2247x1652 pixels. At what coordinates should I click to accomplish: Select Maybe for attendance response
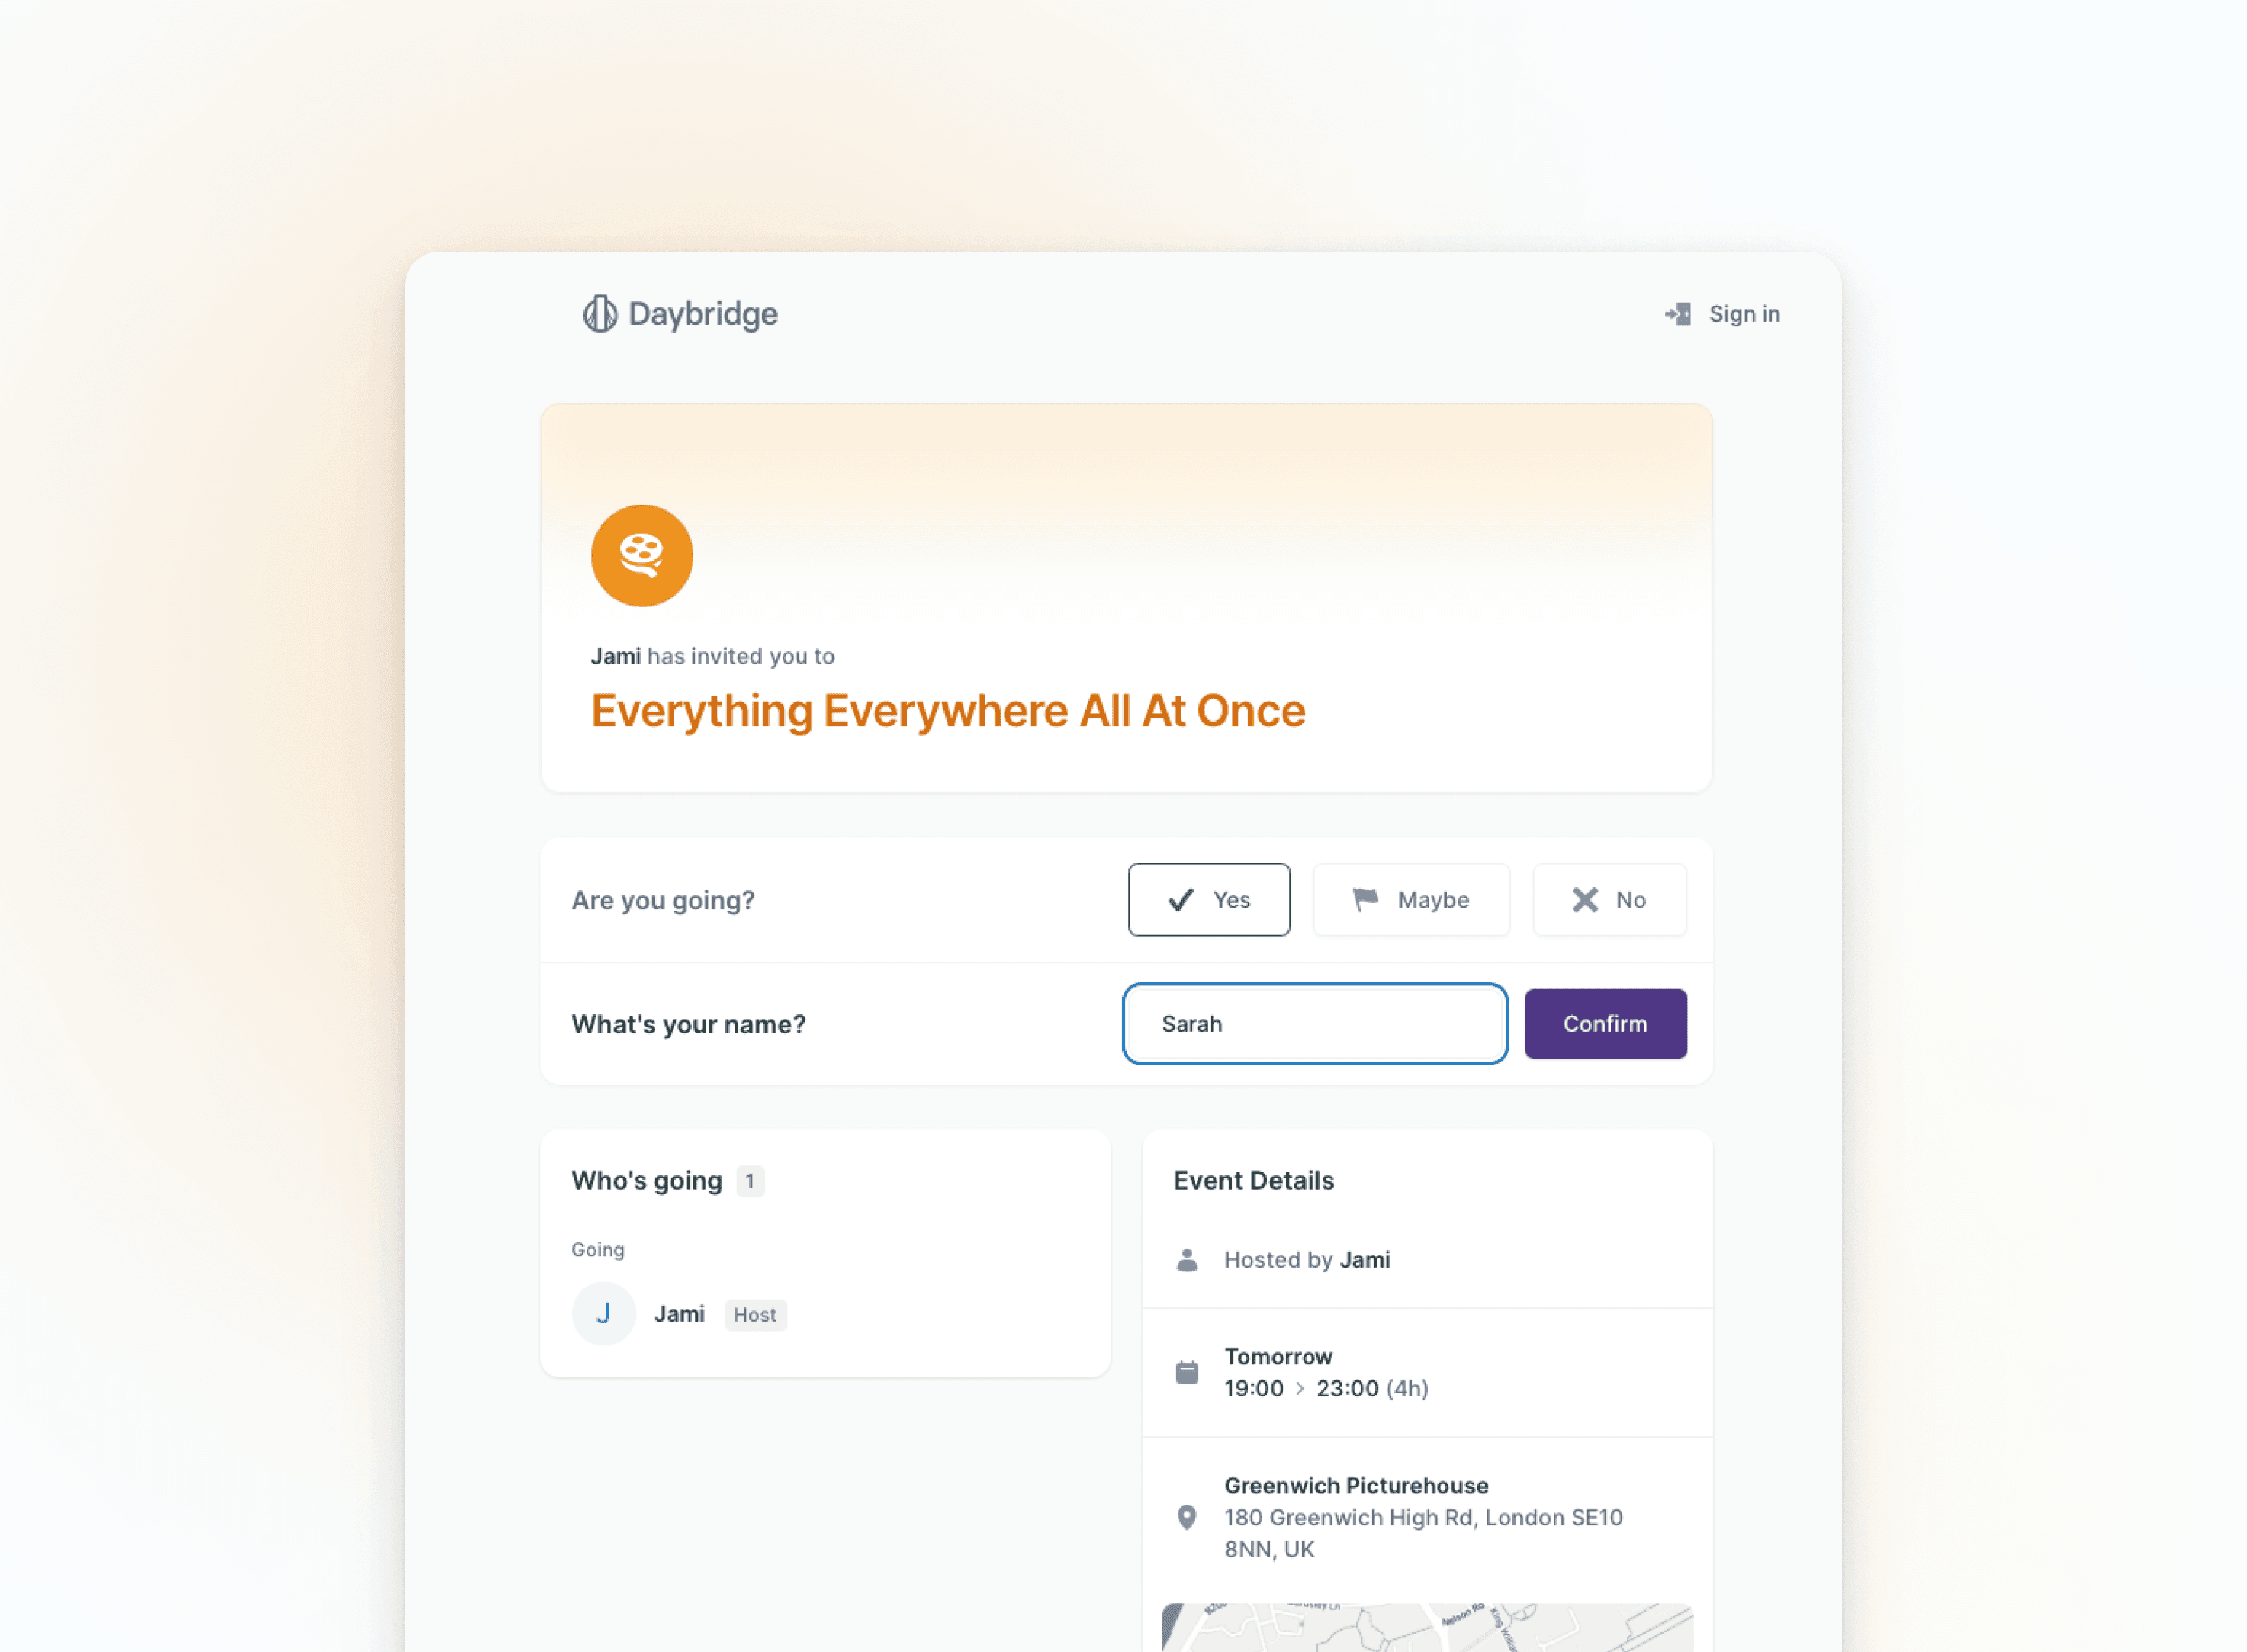pos(1410,900)
